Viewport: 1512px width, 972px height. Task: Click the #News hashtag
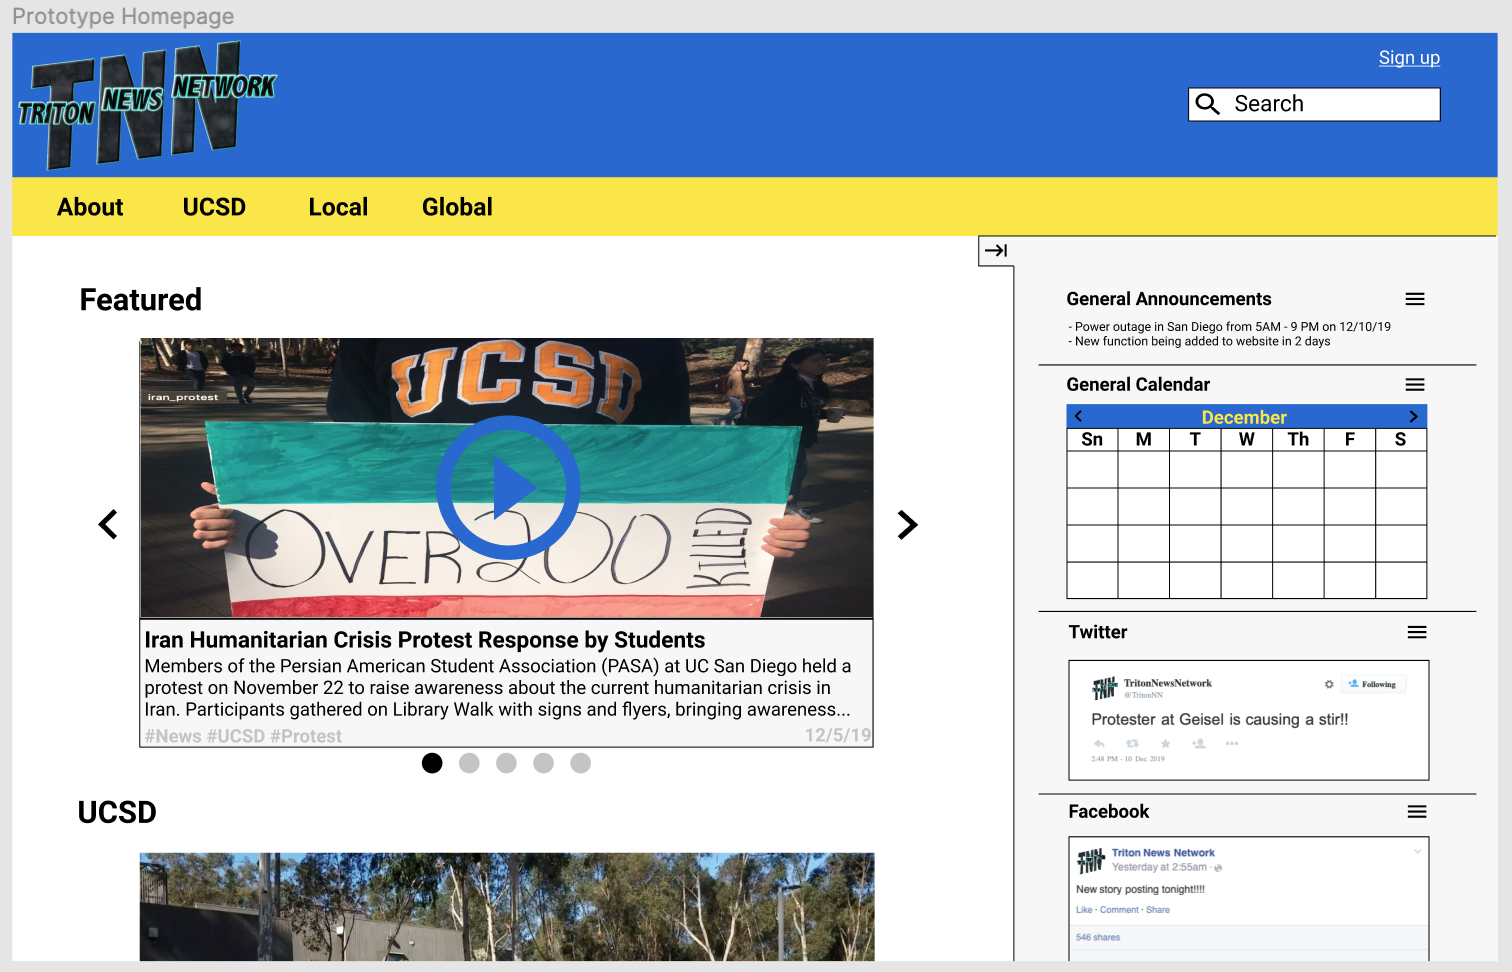(x=173, y=736)
